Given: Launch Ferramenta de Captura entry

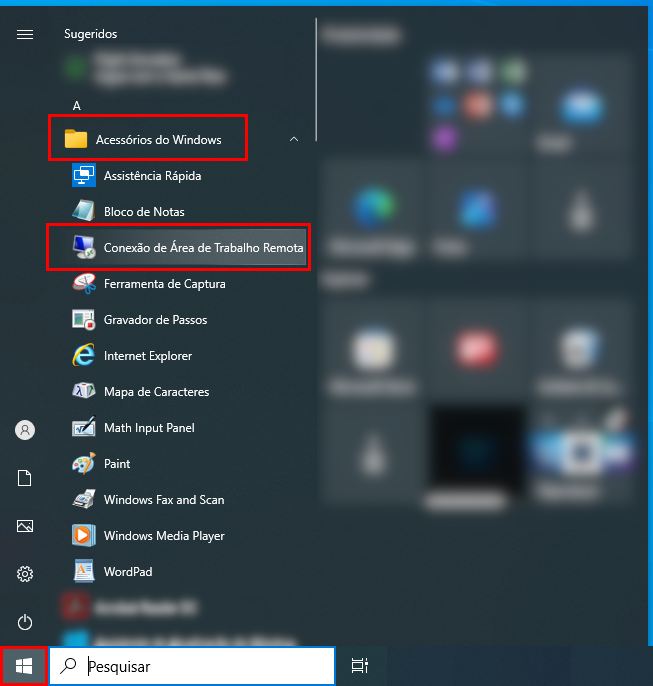Looking at the screenshot, I should point(164,284).
